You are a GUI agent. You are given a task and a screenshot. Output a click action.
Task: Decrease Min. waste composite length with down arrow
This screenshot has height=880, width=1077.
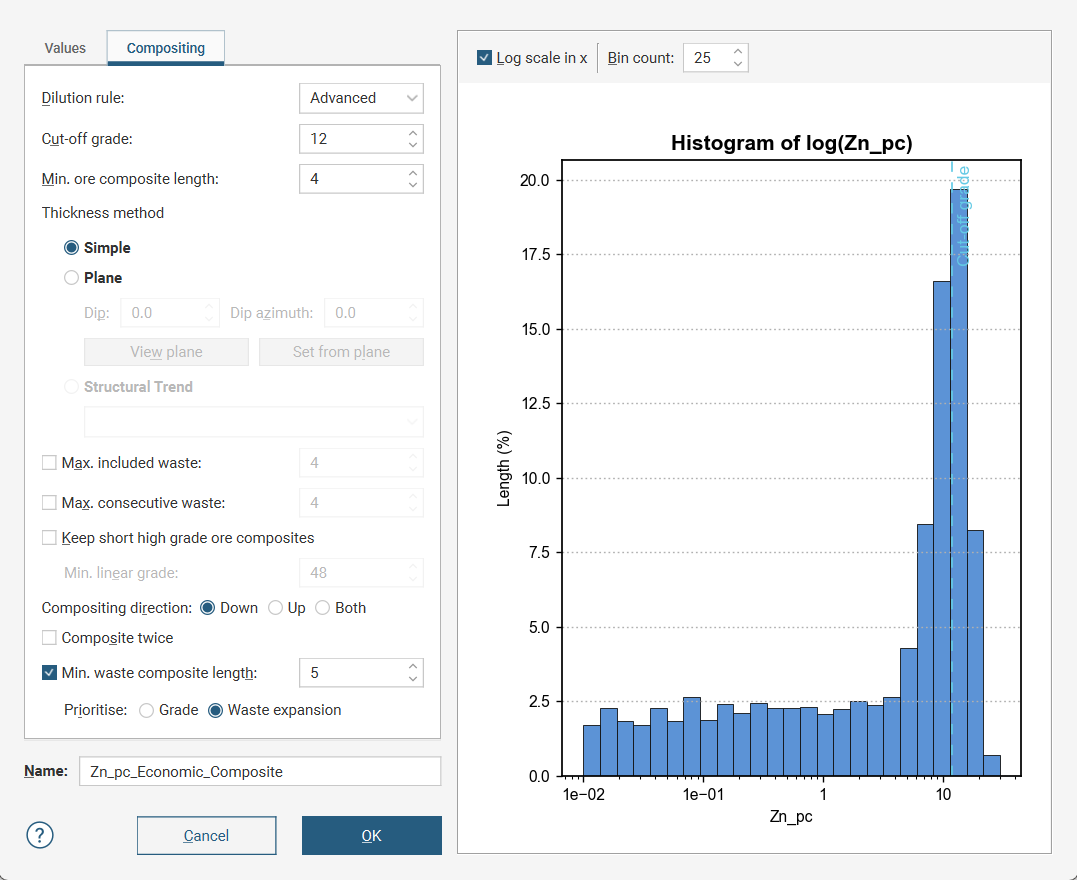pyautogui.click(x=413, y=680)
